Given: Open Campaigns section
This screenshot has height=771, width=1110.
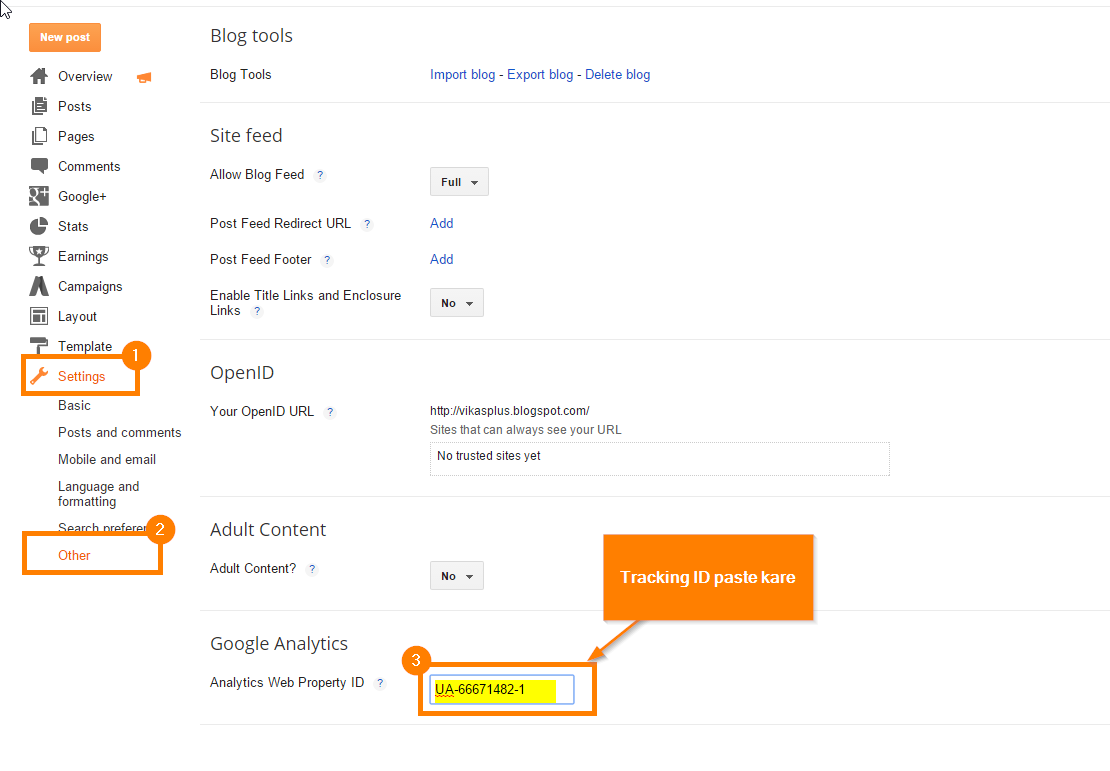Looking at the screenshot, I should pyautogui.click(x=90, y=287).
